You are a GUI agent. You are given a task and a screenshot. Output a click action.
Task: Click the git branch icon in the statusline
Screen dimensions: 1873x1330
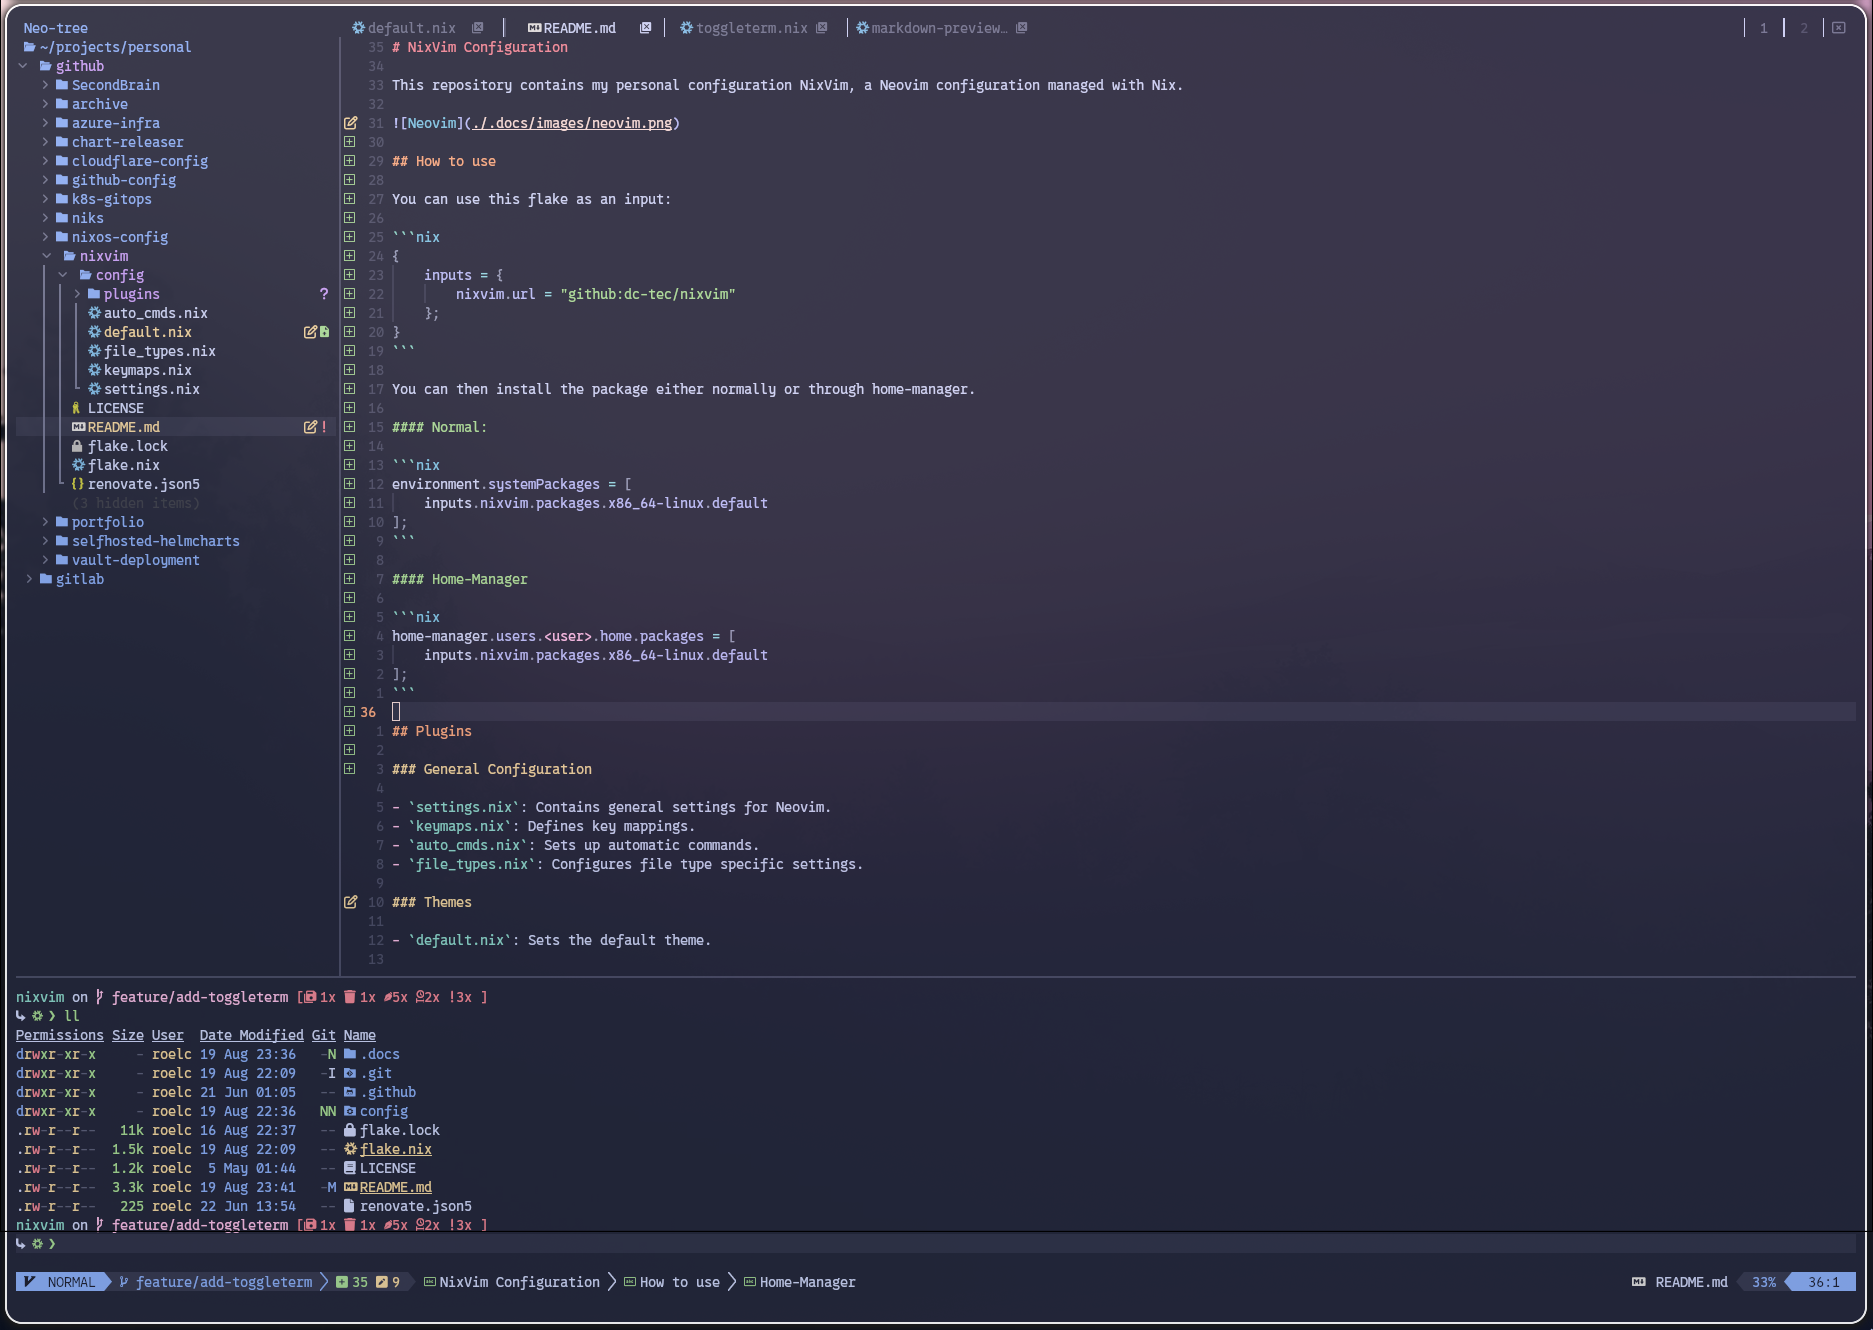point(122,1281)
